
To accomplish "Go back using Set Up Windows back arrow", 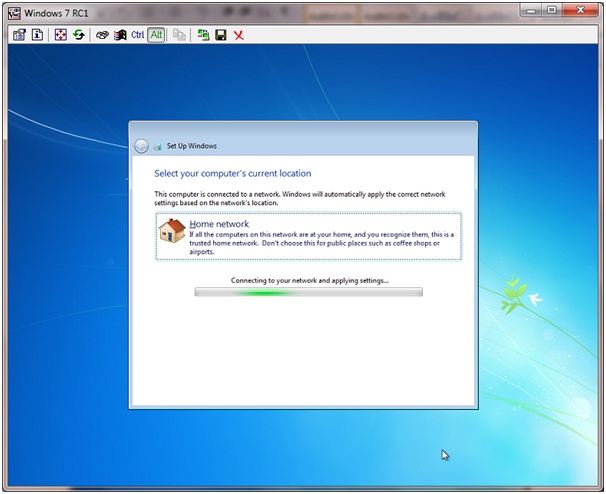I will (141, 146).
